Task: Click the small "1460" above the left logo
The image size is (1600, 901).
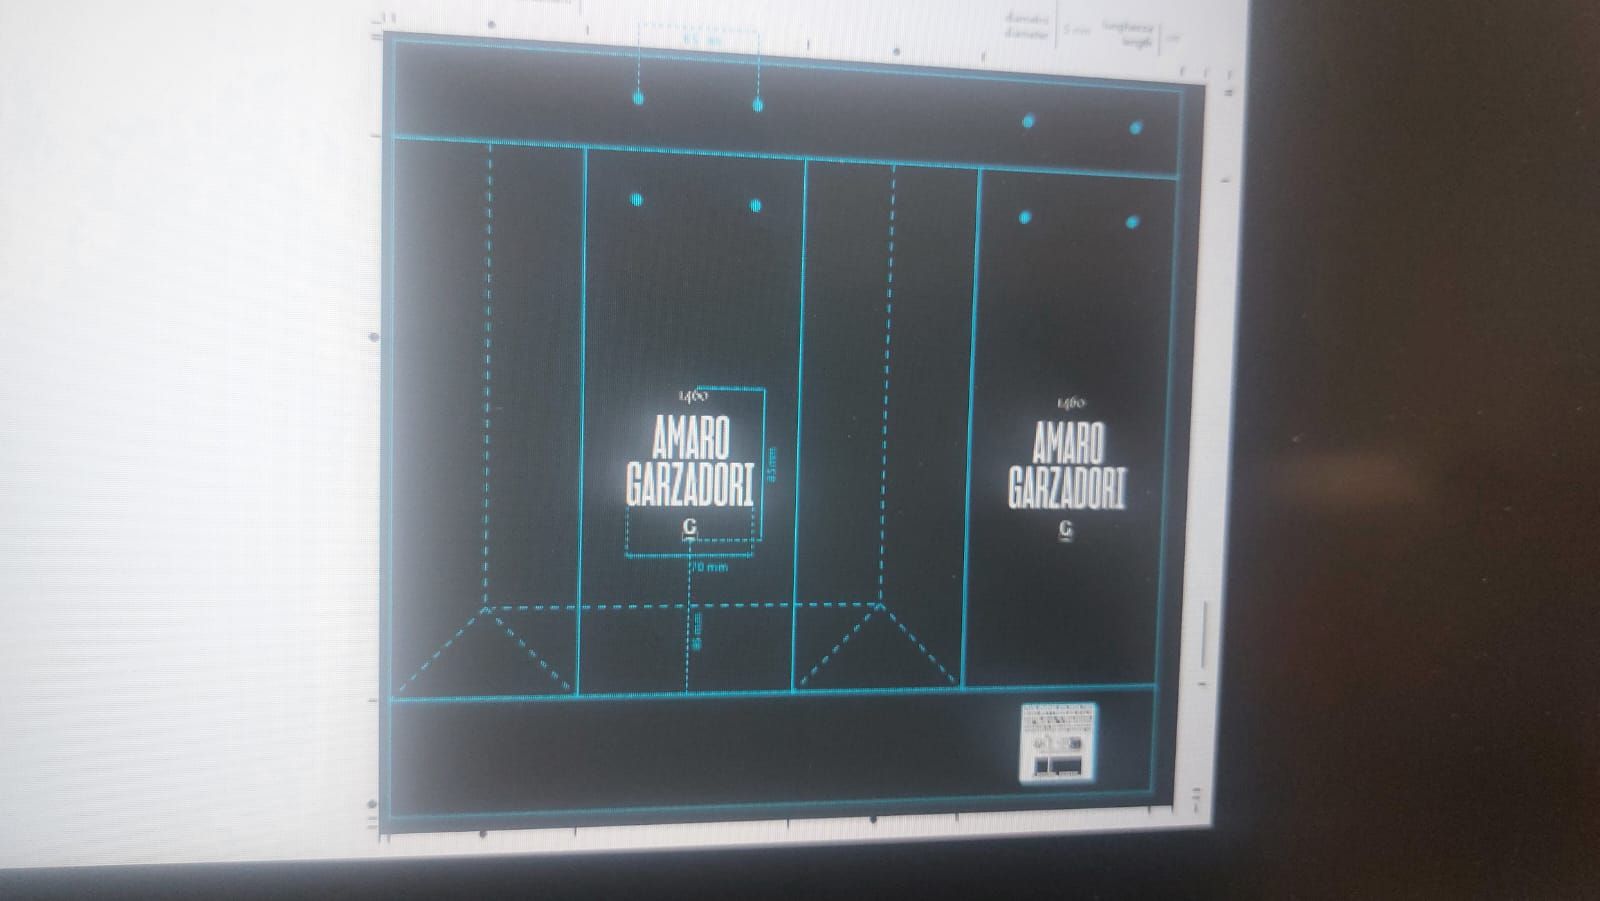Action: 694,397
